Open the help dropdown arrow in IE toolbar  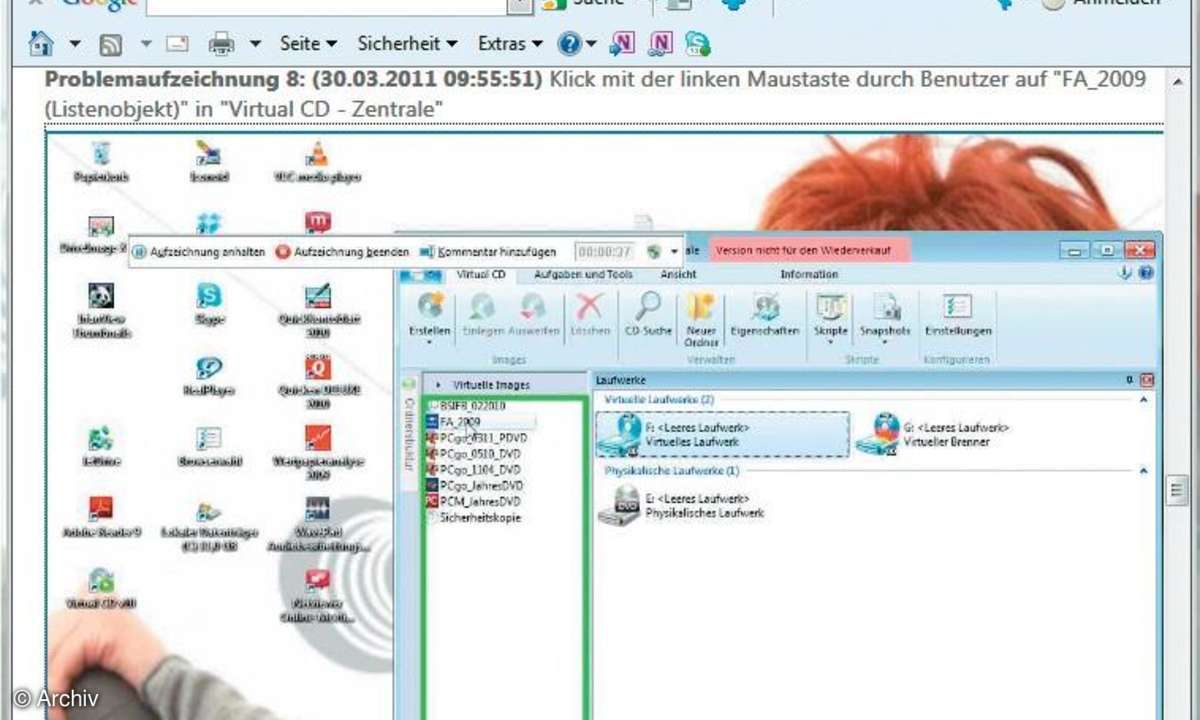[591, 44]
